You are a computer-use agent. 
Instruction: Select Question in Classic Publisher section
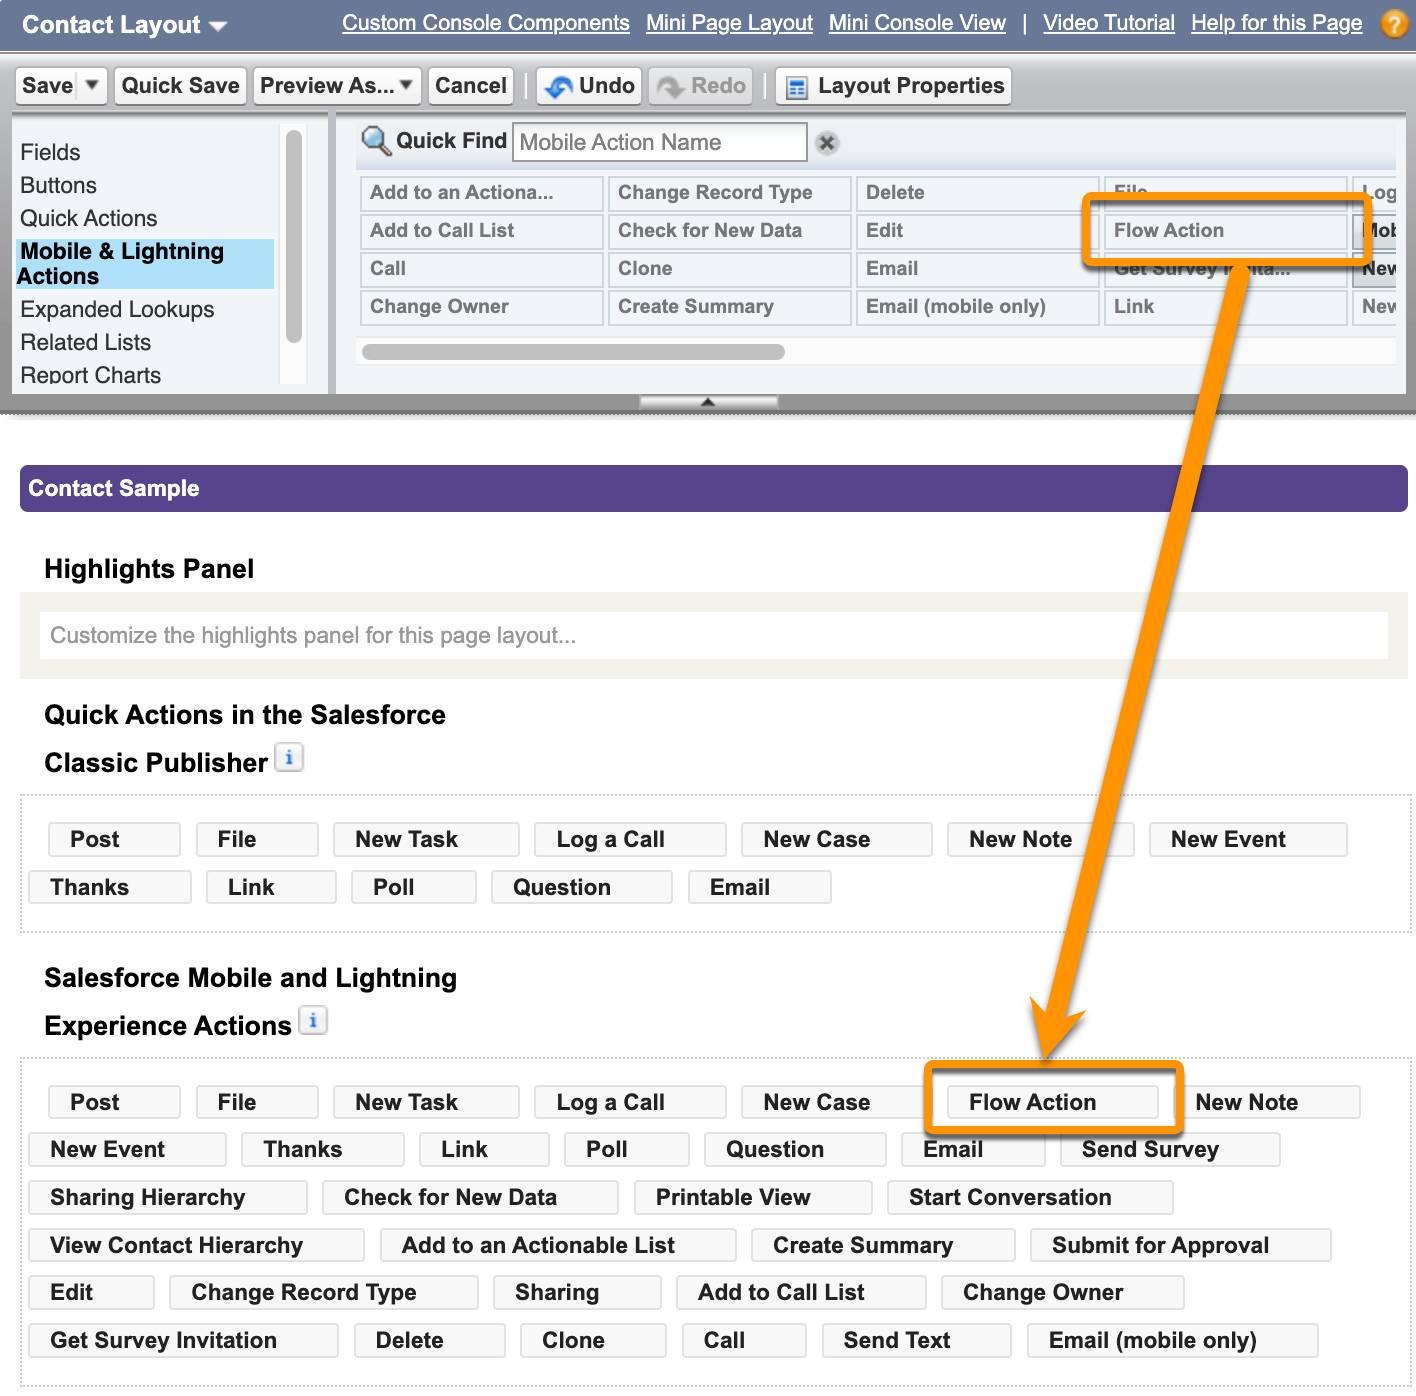click(x=582, y=887)
